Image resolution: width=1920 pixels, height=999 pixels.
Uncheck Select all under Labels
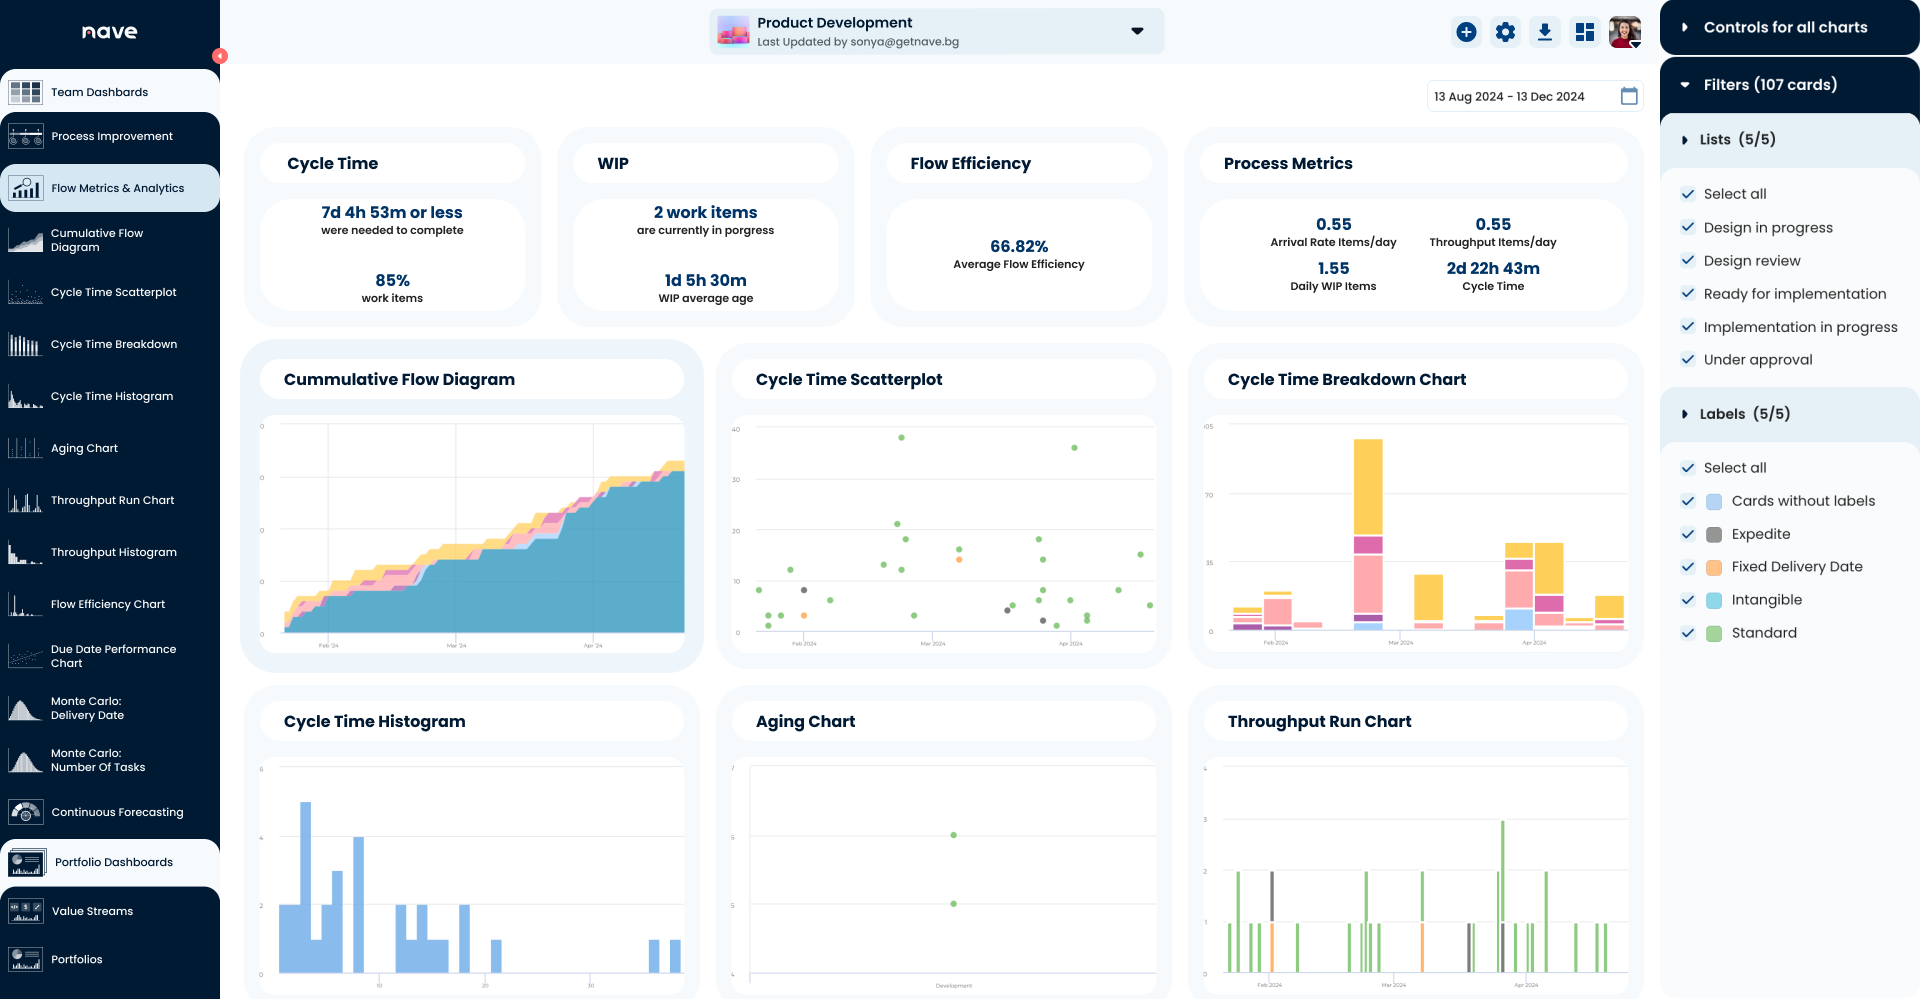point(1687,467)
